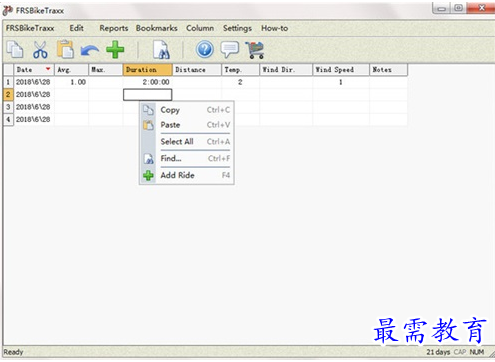The width and height of the screenshot is (495, 362).
Task: Click the speech bubble feedback icon
Action: tap(230, 50)
